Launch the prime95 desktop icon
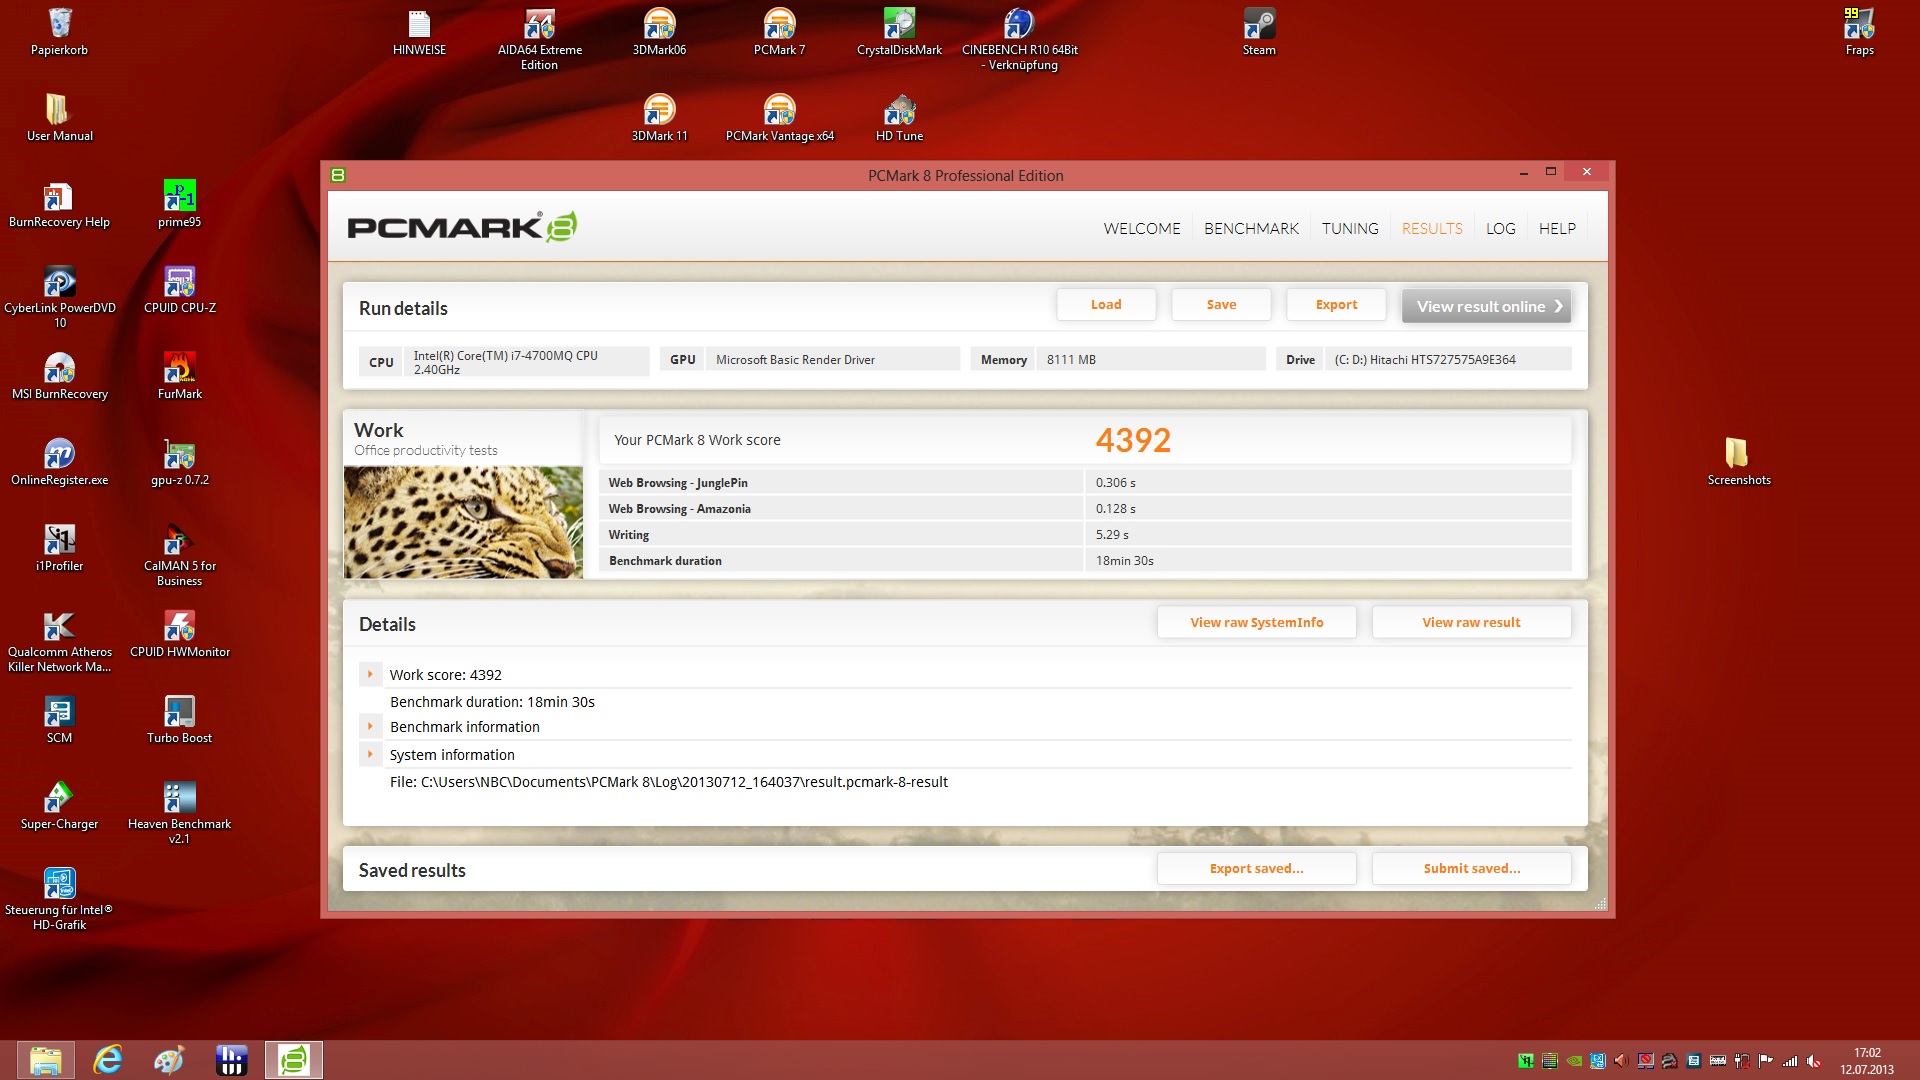The height and width of the screenshot is (1080, 1920). point(179,203)
